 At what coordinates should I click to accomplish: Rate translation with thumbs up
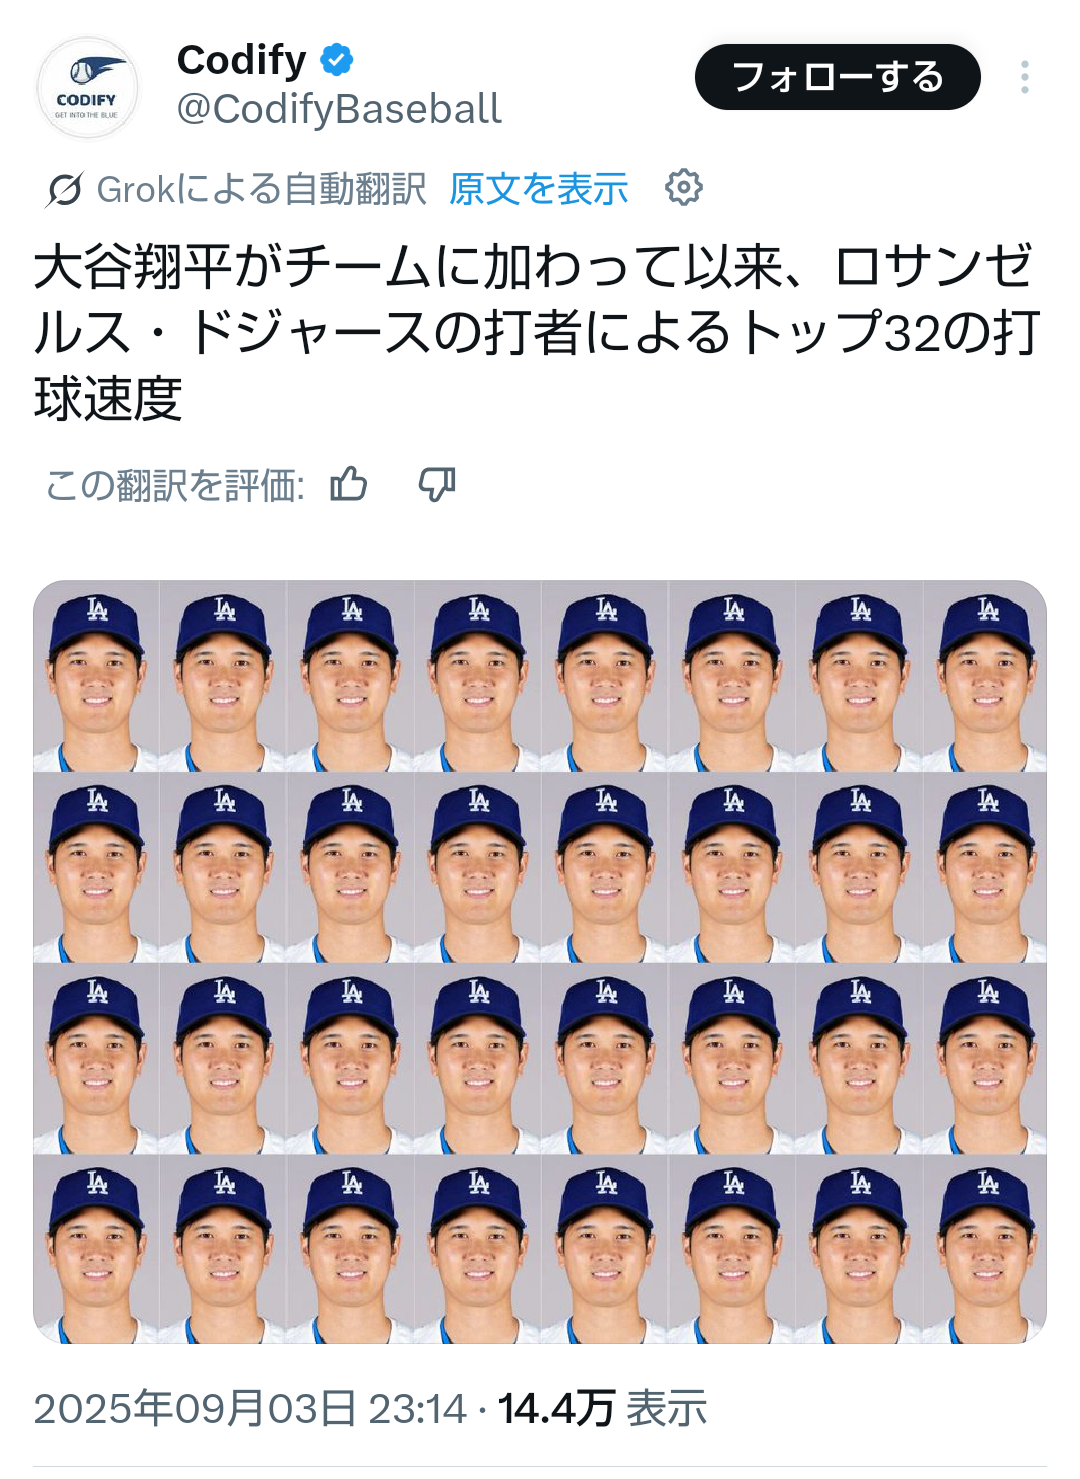(349, 485)
